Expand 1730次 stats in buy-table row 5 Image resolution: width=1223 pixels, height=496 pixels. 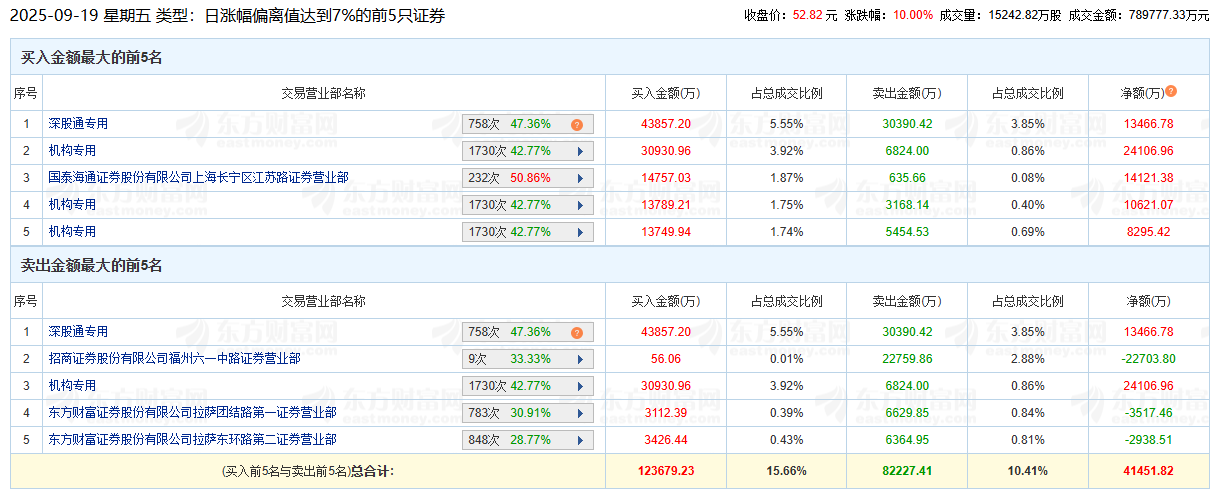[x=580, y=233]
